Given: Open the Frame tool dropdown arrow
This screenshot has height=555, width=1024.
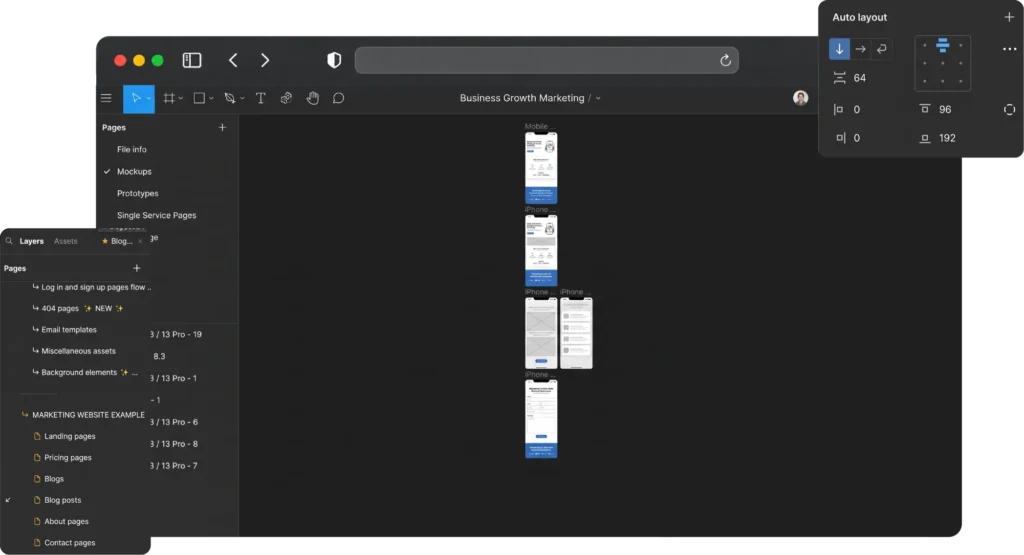Looking at the screenshot, I should pyautogui.click(x=181, y=99).
